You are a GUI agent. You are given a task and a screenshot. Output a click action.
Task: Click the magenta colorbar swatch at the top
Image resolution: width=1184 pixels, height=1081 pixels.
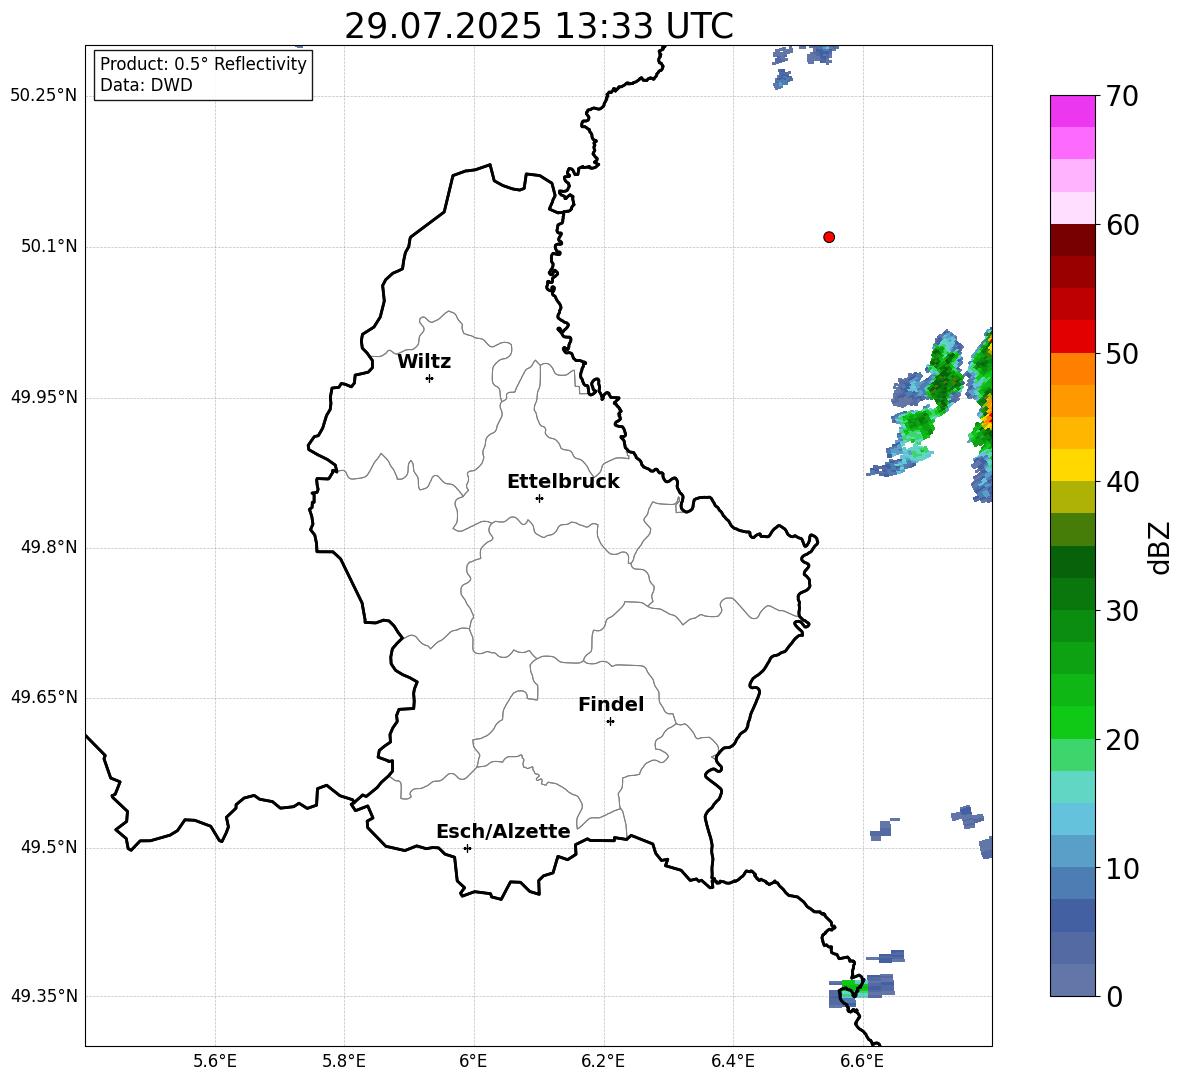click(1072, 111)
